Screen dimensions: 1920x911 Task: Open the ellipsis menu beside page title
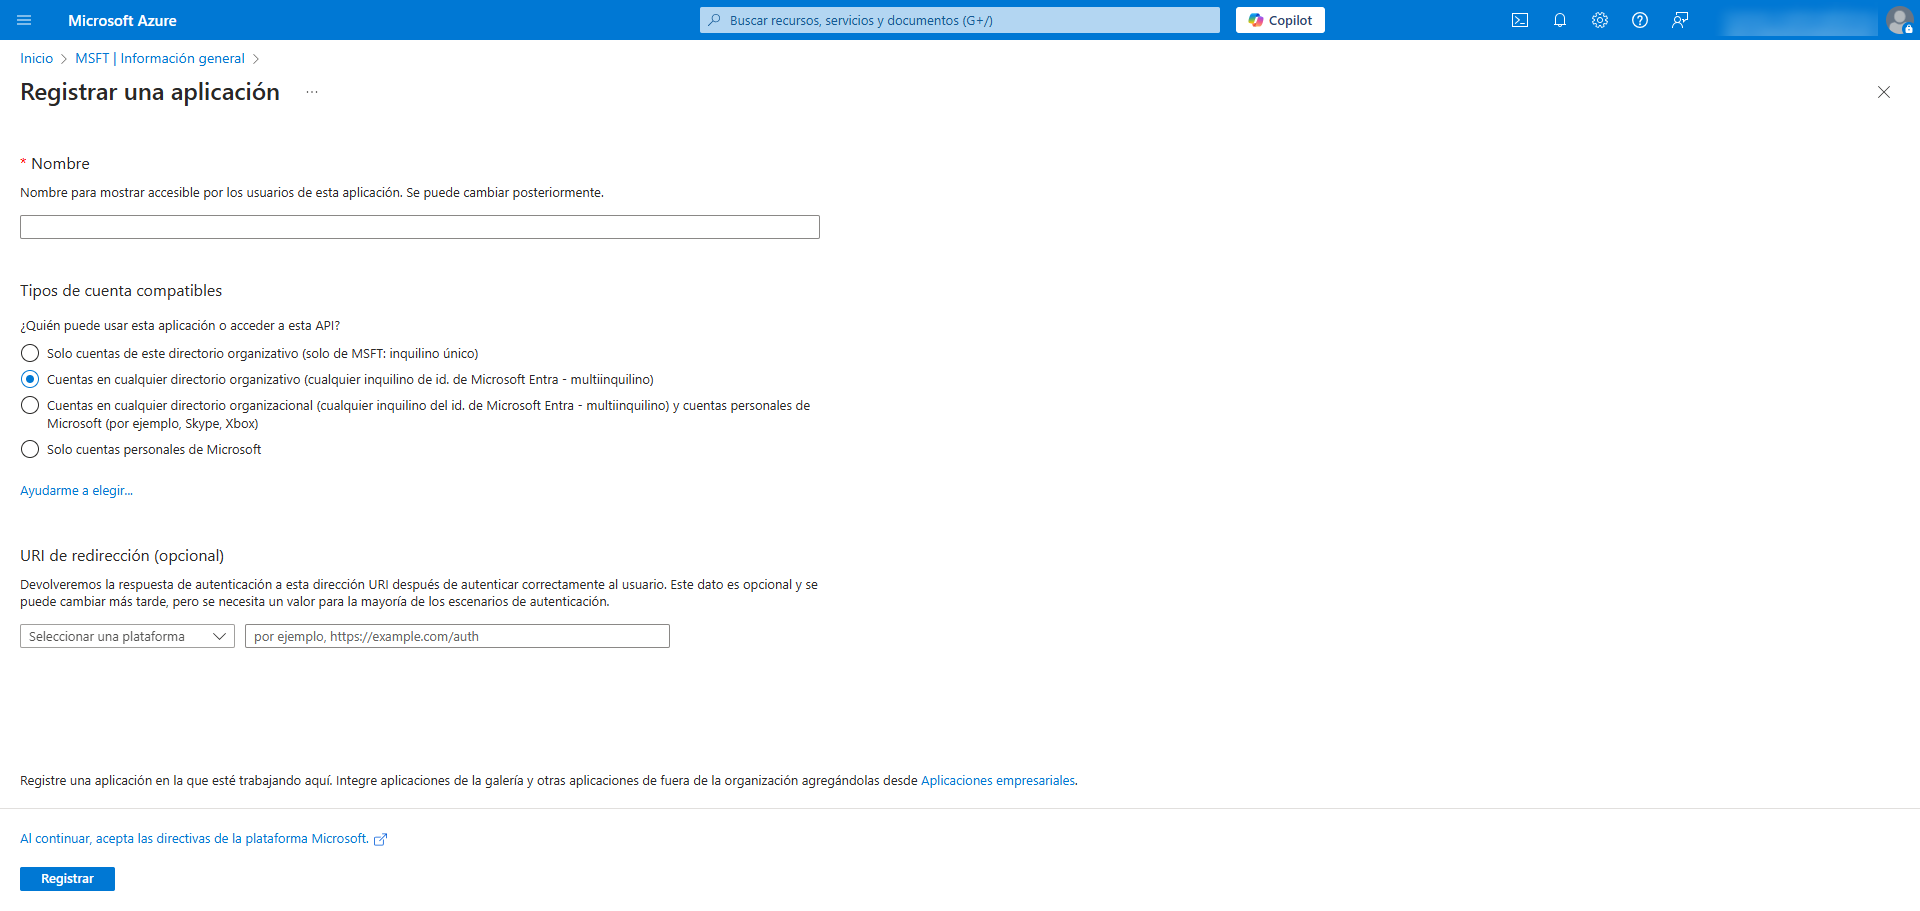click(x=312, y=92)
